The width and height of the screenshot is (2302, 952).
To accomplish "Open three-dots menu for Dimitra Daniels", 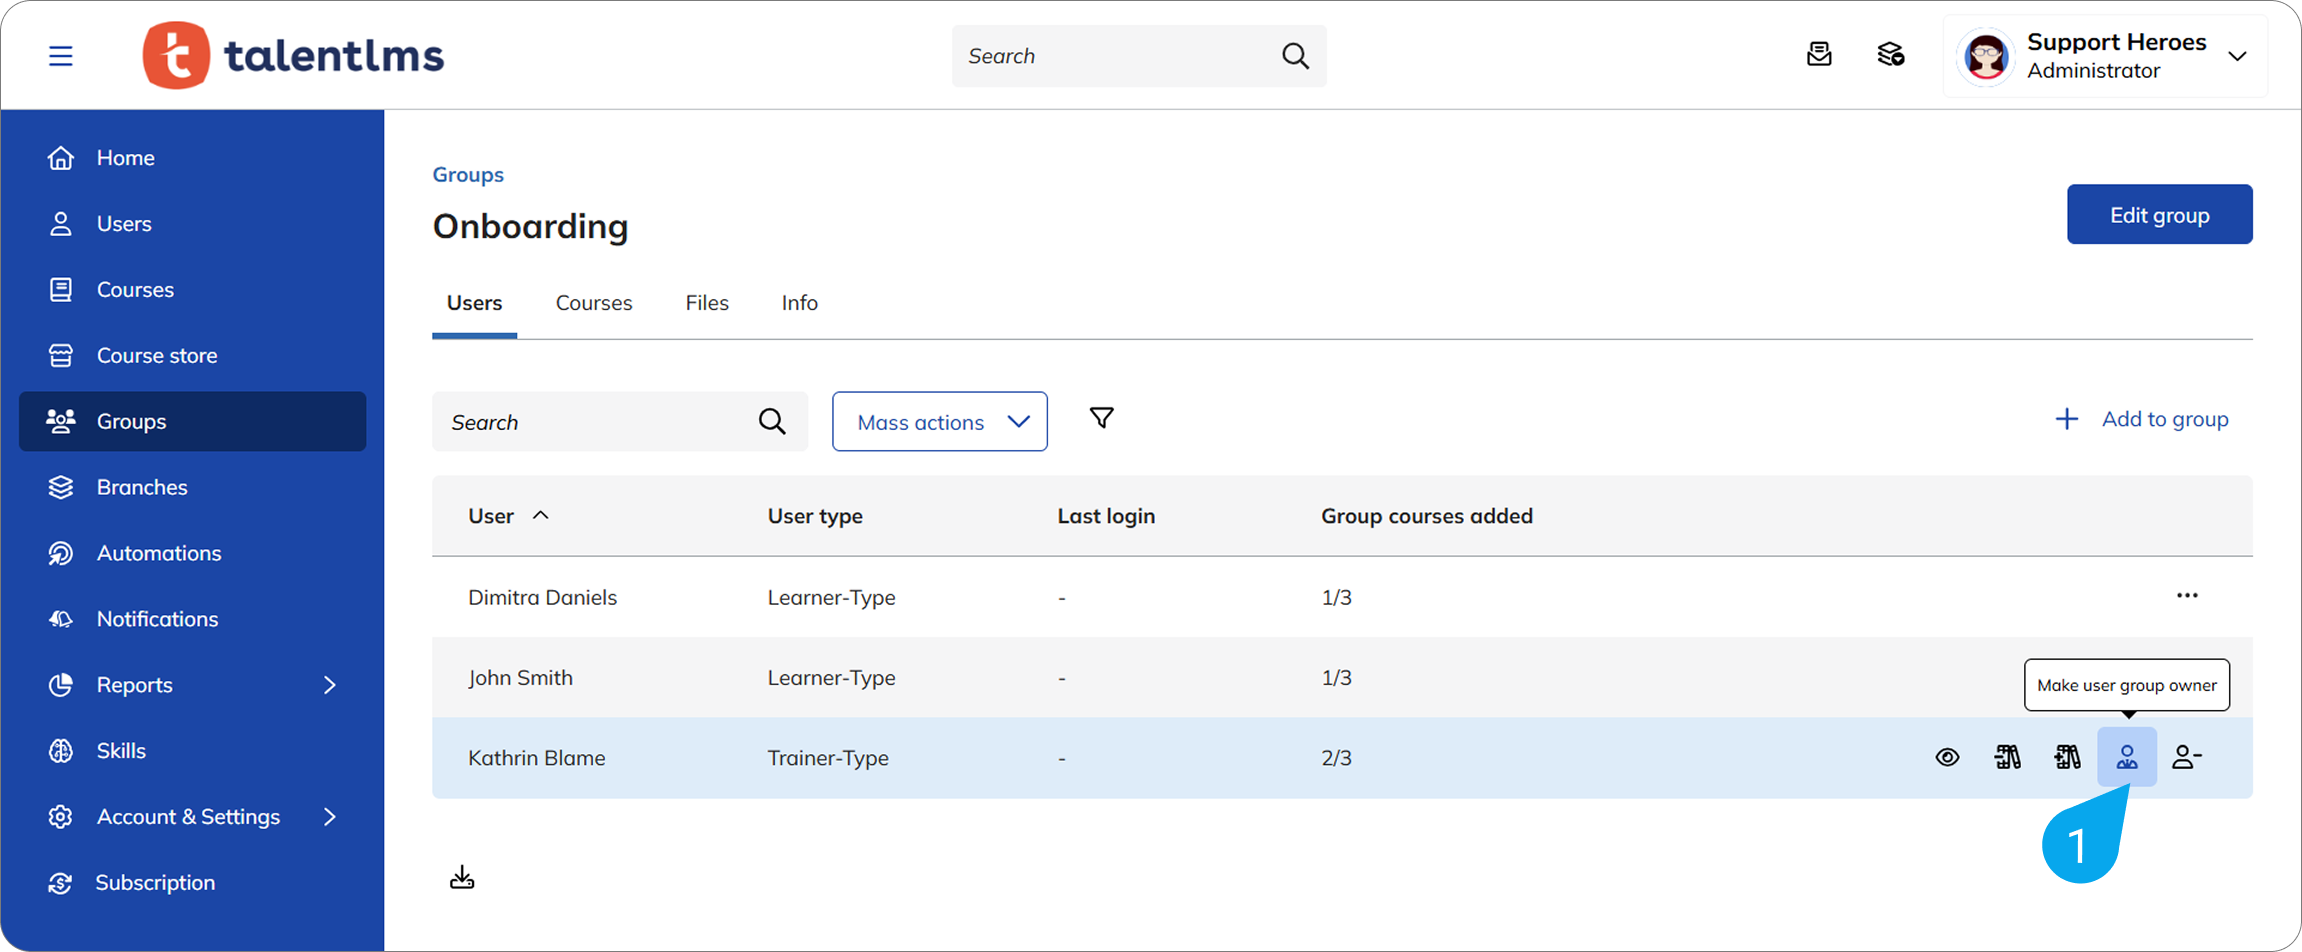I will point(2187,596).
